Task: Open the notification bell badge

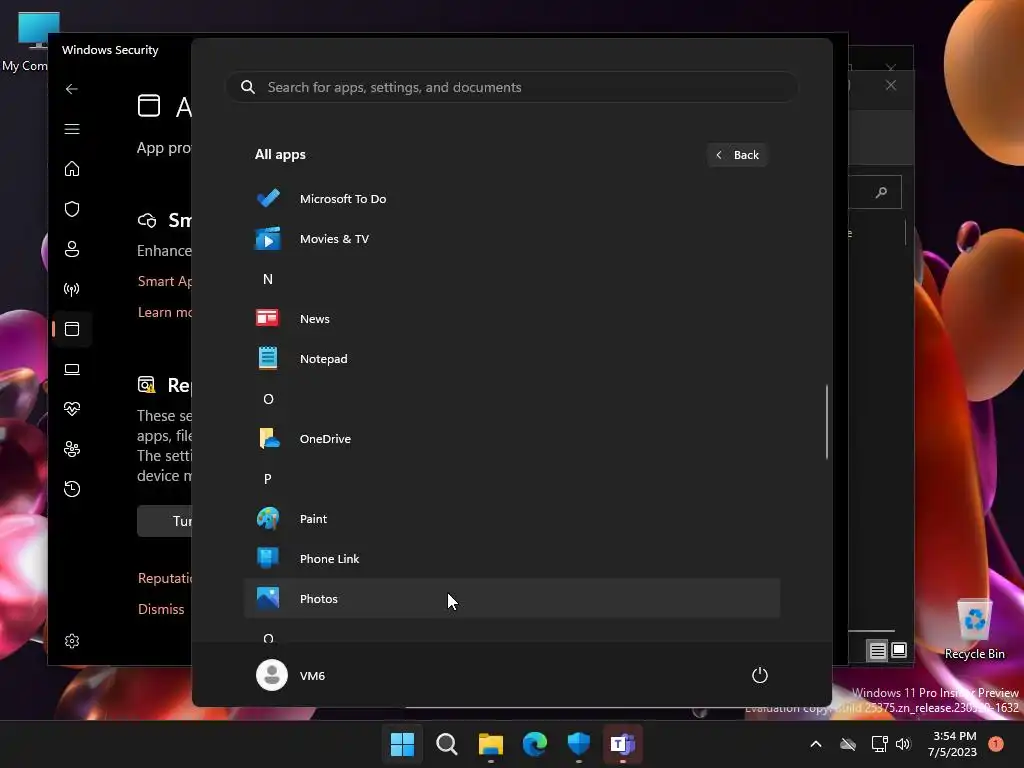Action: click(x=996, y=744)
